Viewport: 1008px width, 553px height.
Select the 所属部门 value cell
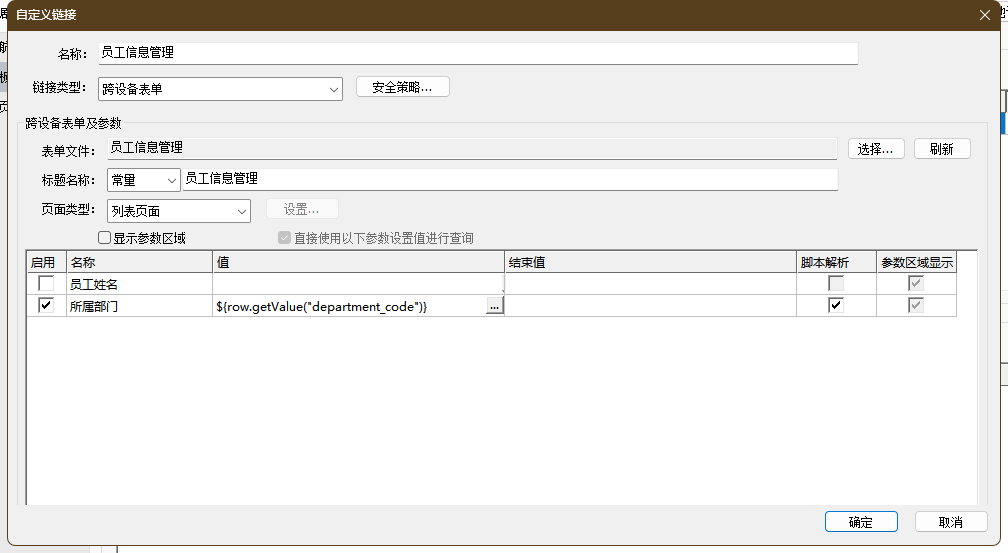click(x=348, y=307)
